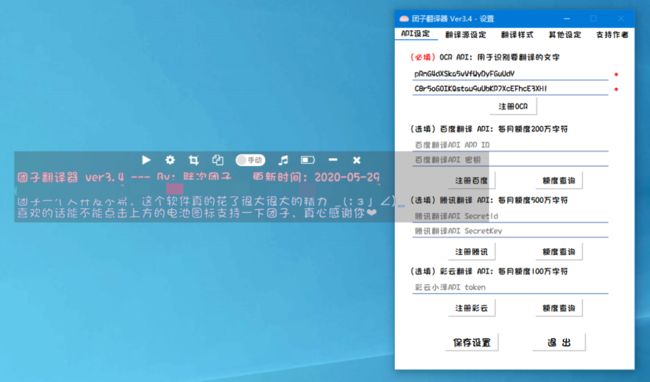This screenshot has width=650, height=382.
Task: Start translation with the play icon
Action: click(146, 160)
